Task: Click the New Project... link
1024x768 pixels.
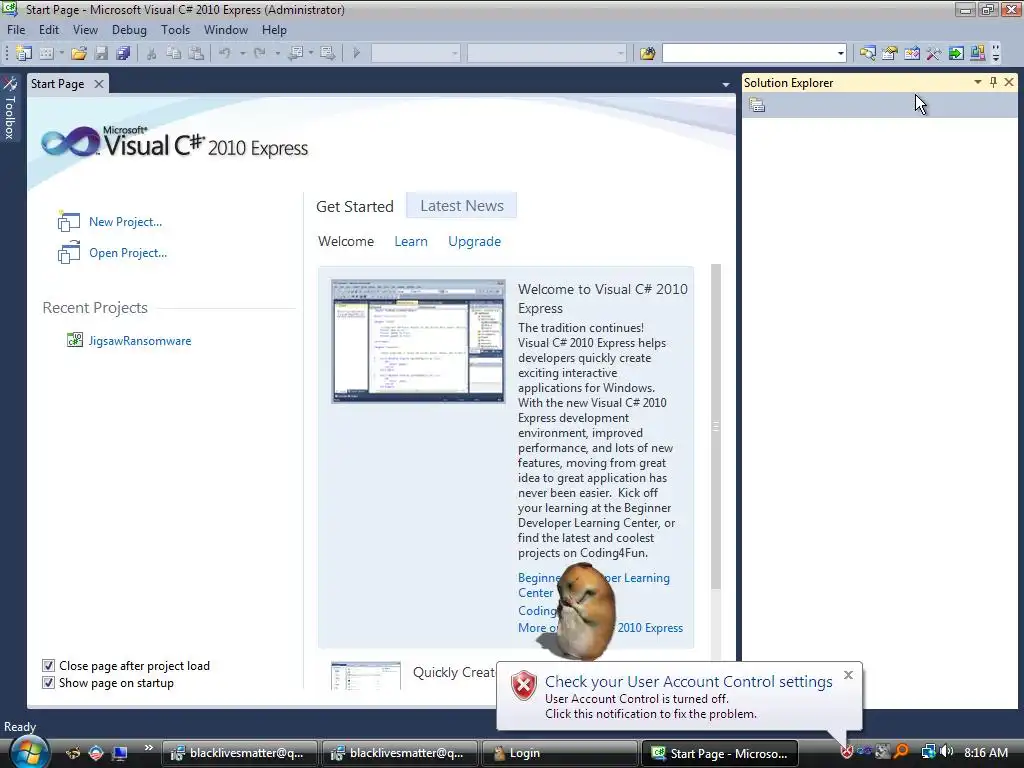Action: 125,222
